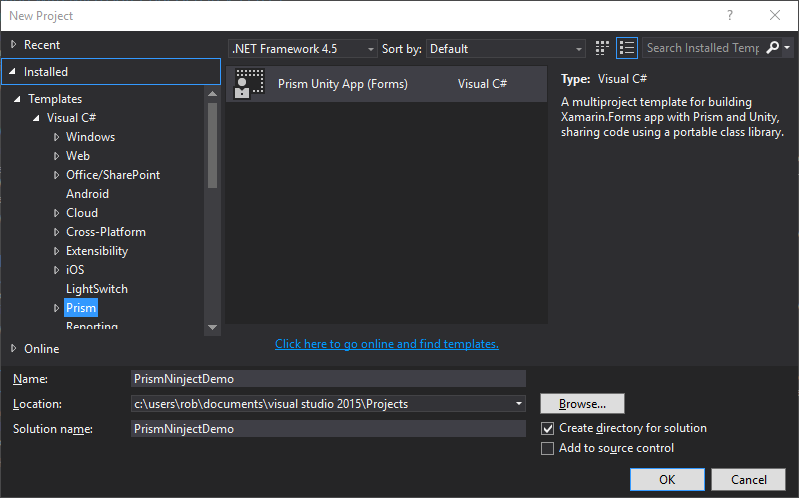
Task: Click the go online and find templates link
Action: [x=387, y=344]
